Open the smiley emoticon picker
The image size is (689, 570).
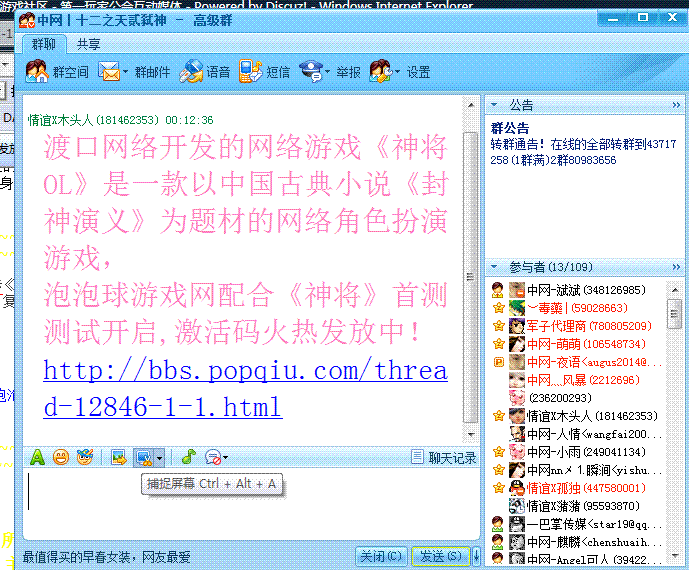(x=61, y=457)
